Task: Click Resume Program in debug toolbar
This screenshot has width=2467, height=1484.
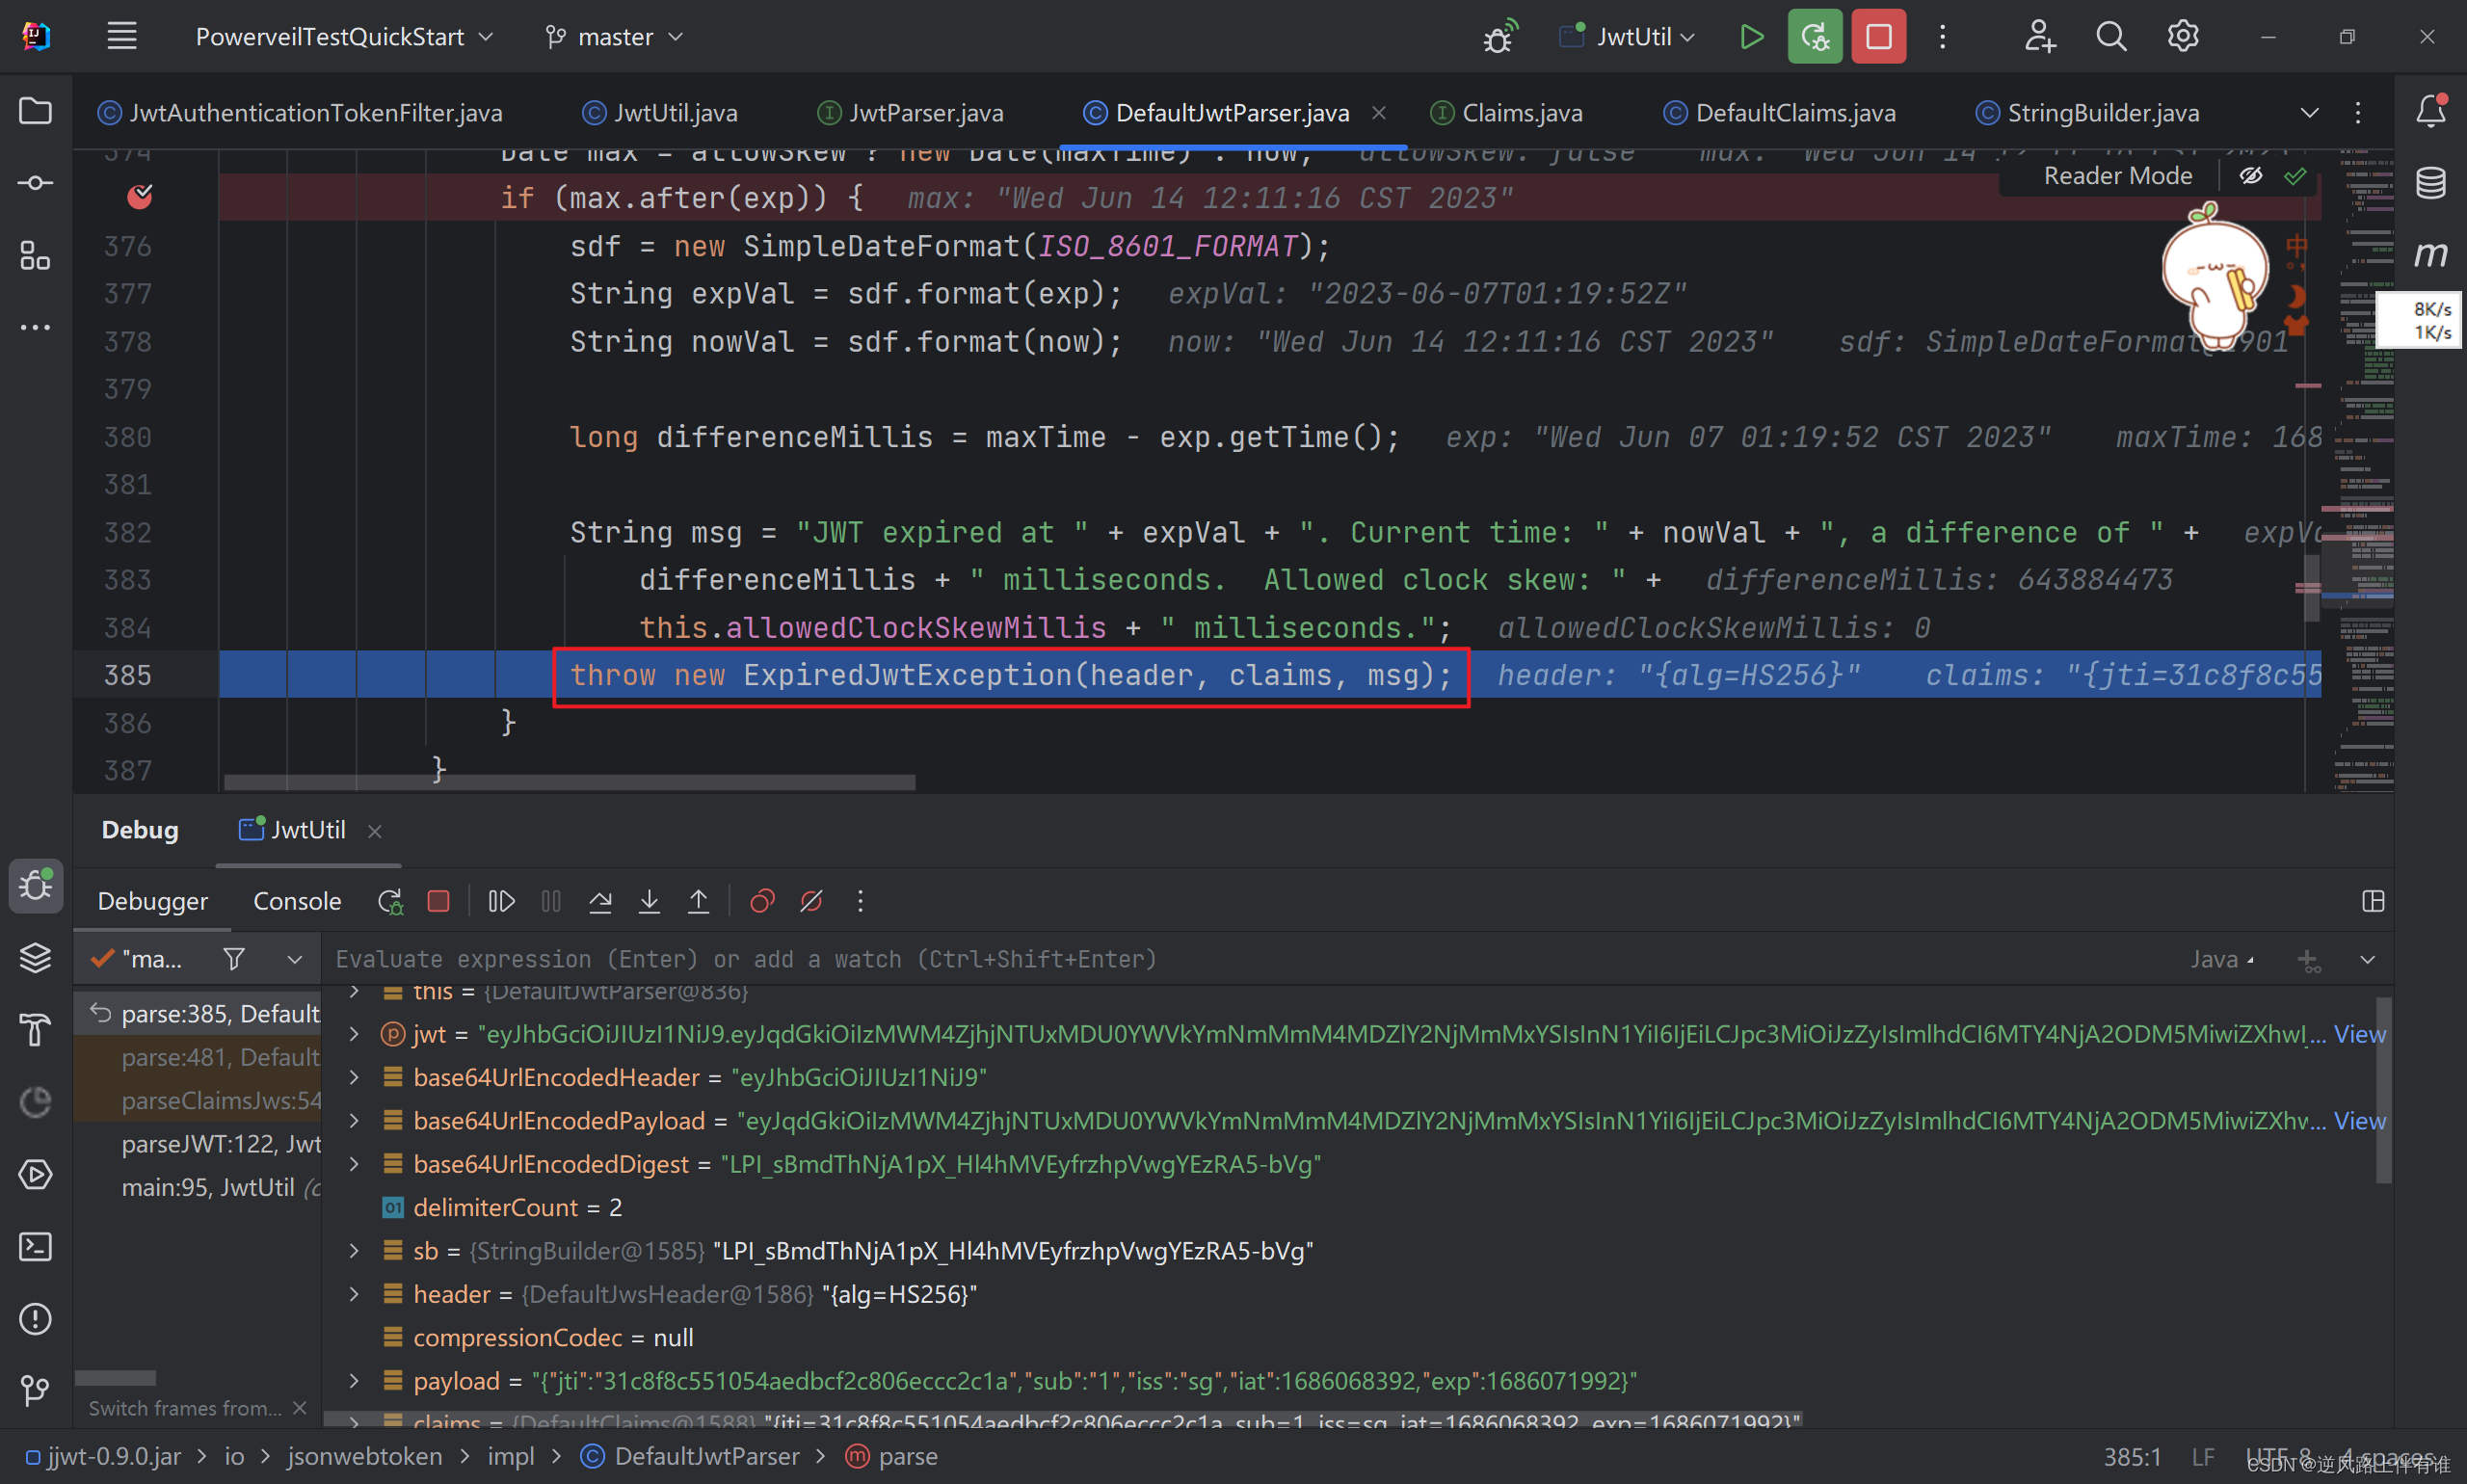Action: click(501, 902)
